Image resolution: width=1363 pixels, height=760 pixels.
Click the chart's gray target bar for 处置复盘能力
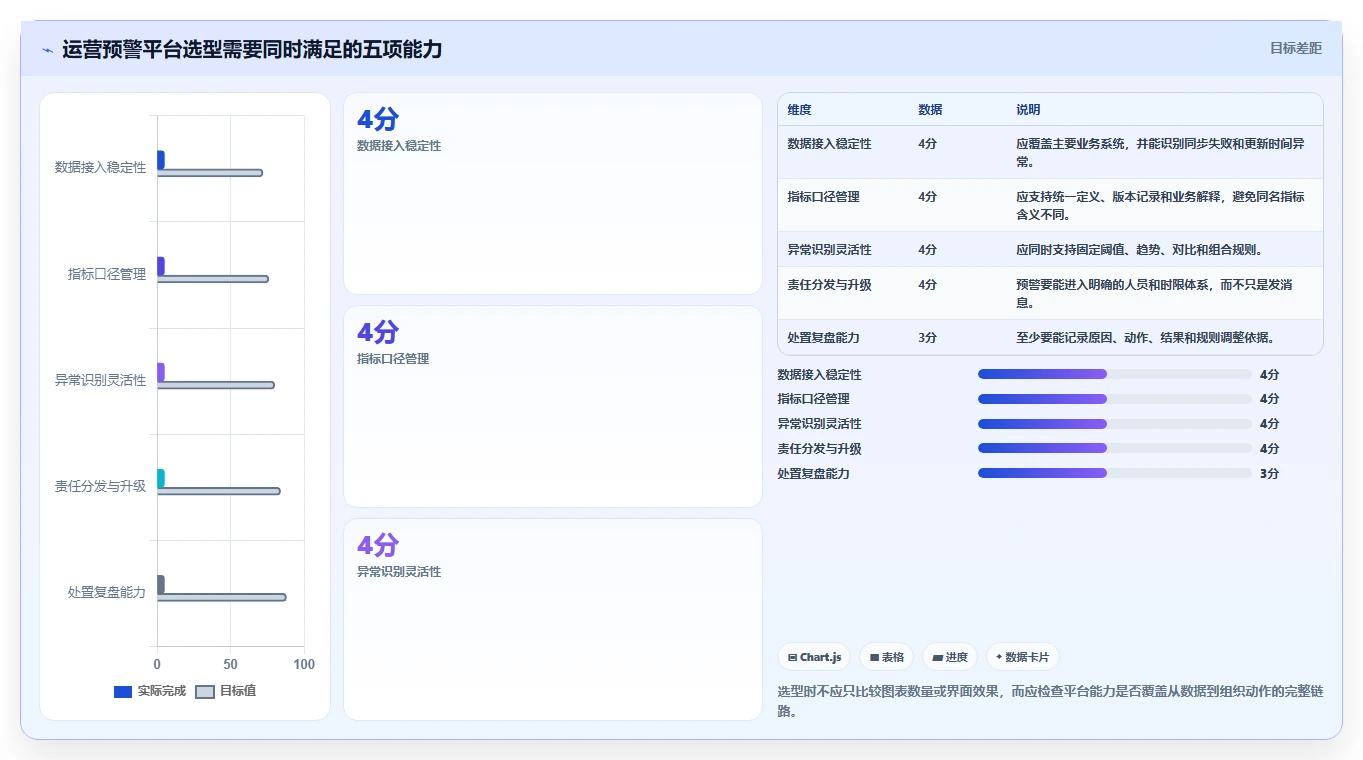(x=222, y=597)
